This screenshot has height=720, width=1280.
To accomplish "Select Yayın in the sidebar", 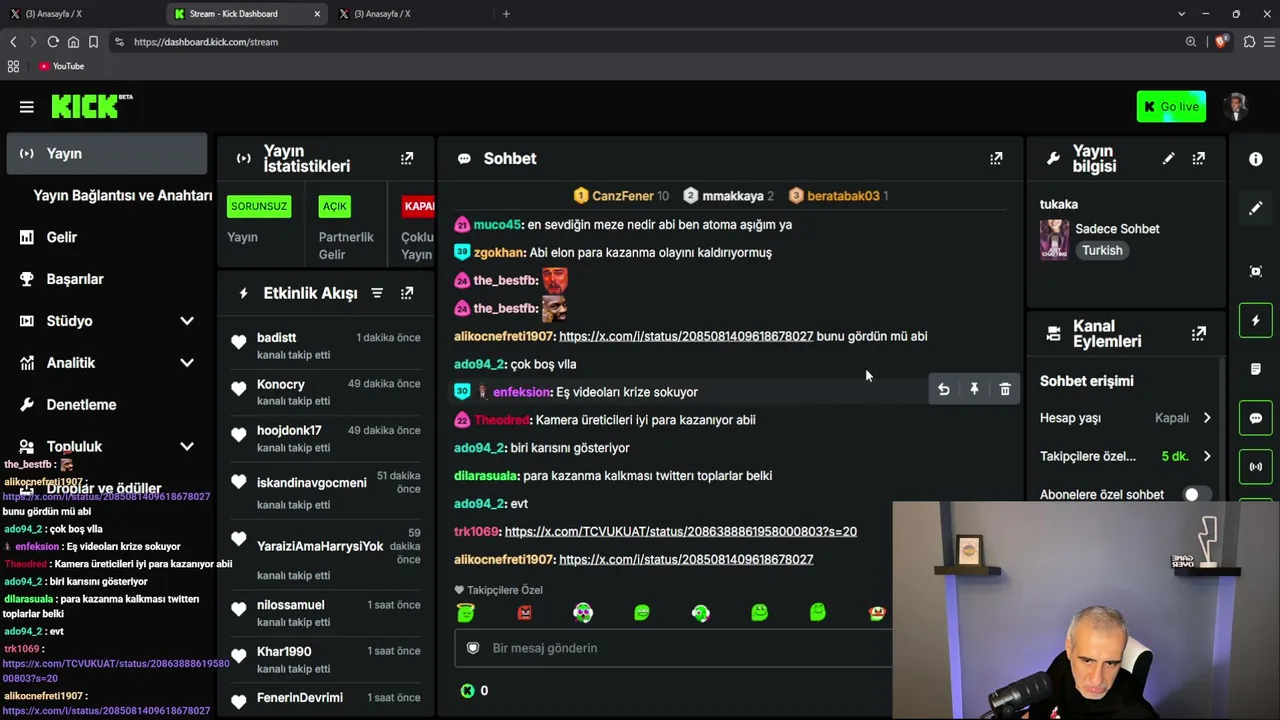I will (x=107, y=154).
